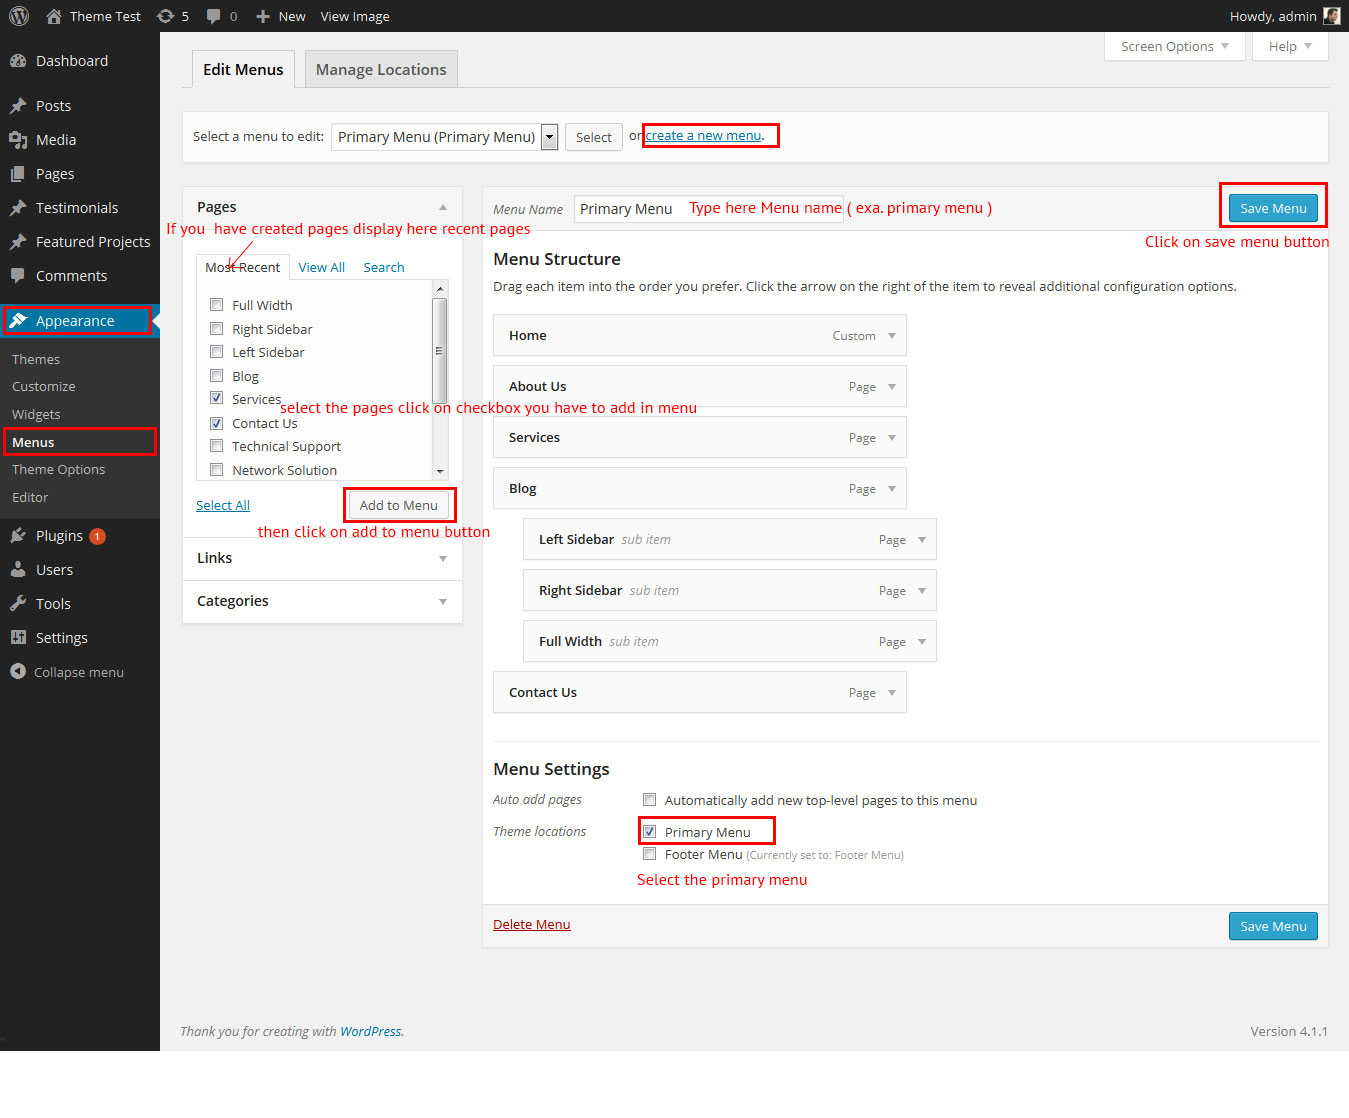Image resolution: width=1349 pixels, height=1118 pixels.
Task: Open the Widgets submenu item
Action: pyautogui.click(x=36, y=414)
